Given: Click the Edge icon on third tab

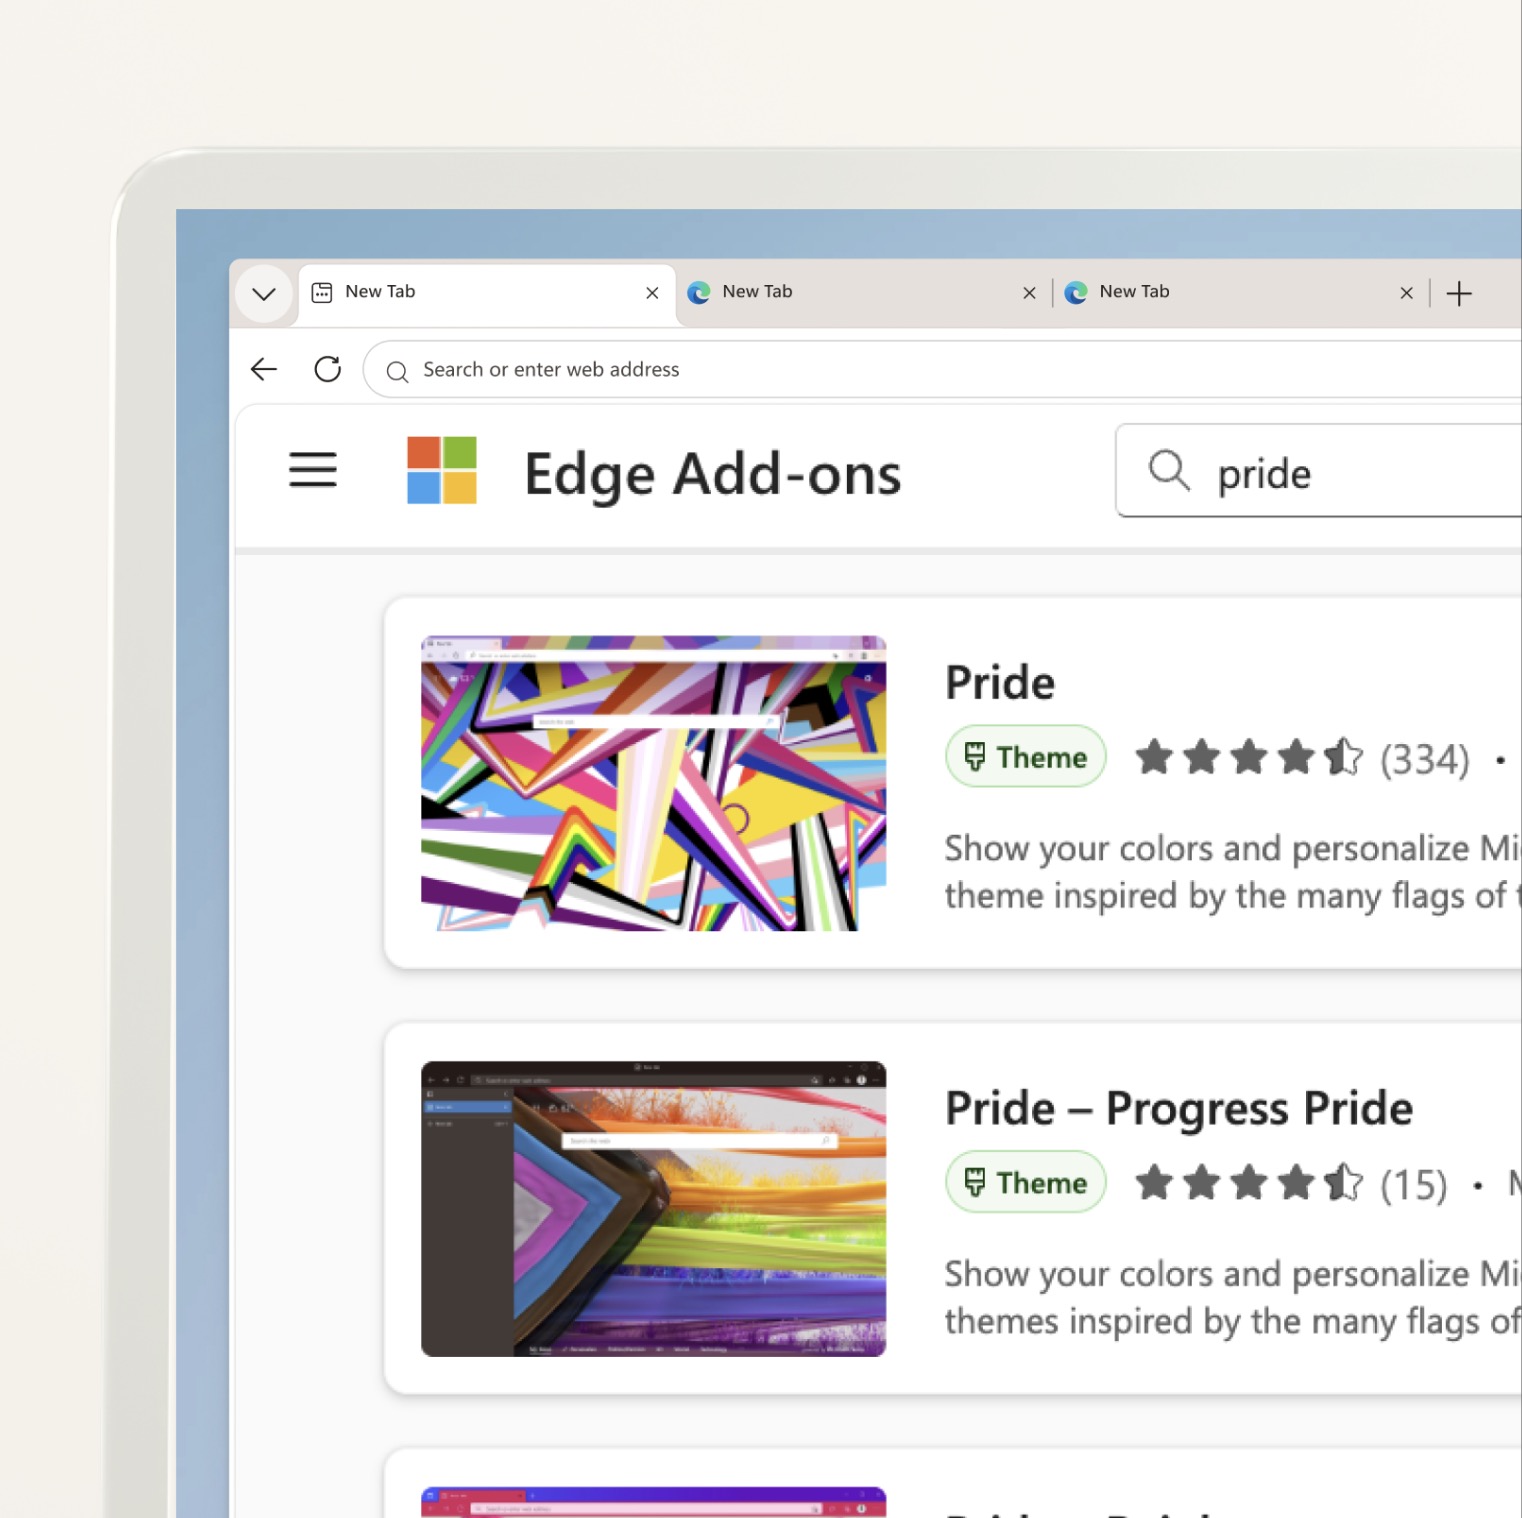Looking at the screenshot, I should click(x=1076, y=292).
